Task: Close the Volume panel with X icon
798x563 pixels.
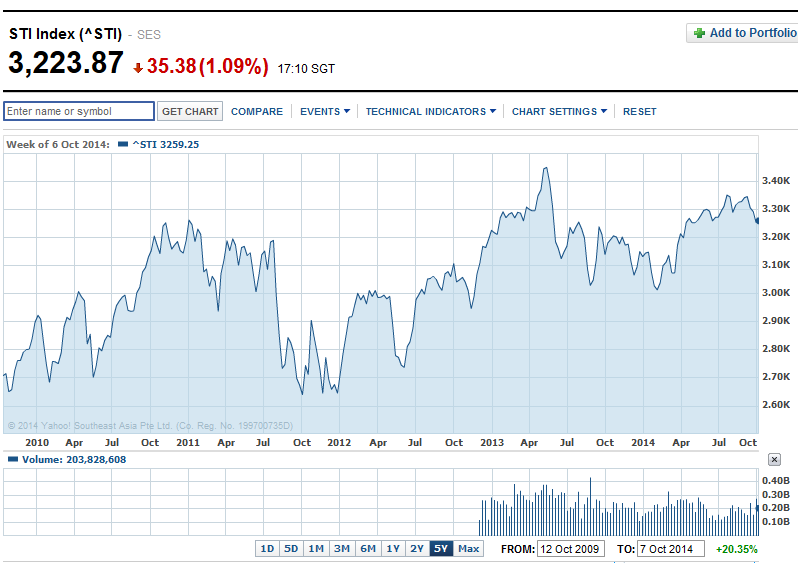Action: (x=774, y=459)
